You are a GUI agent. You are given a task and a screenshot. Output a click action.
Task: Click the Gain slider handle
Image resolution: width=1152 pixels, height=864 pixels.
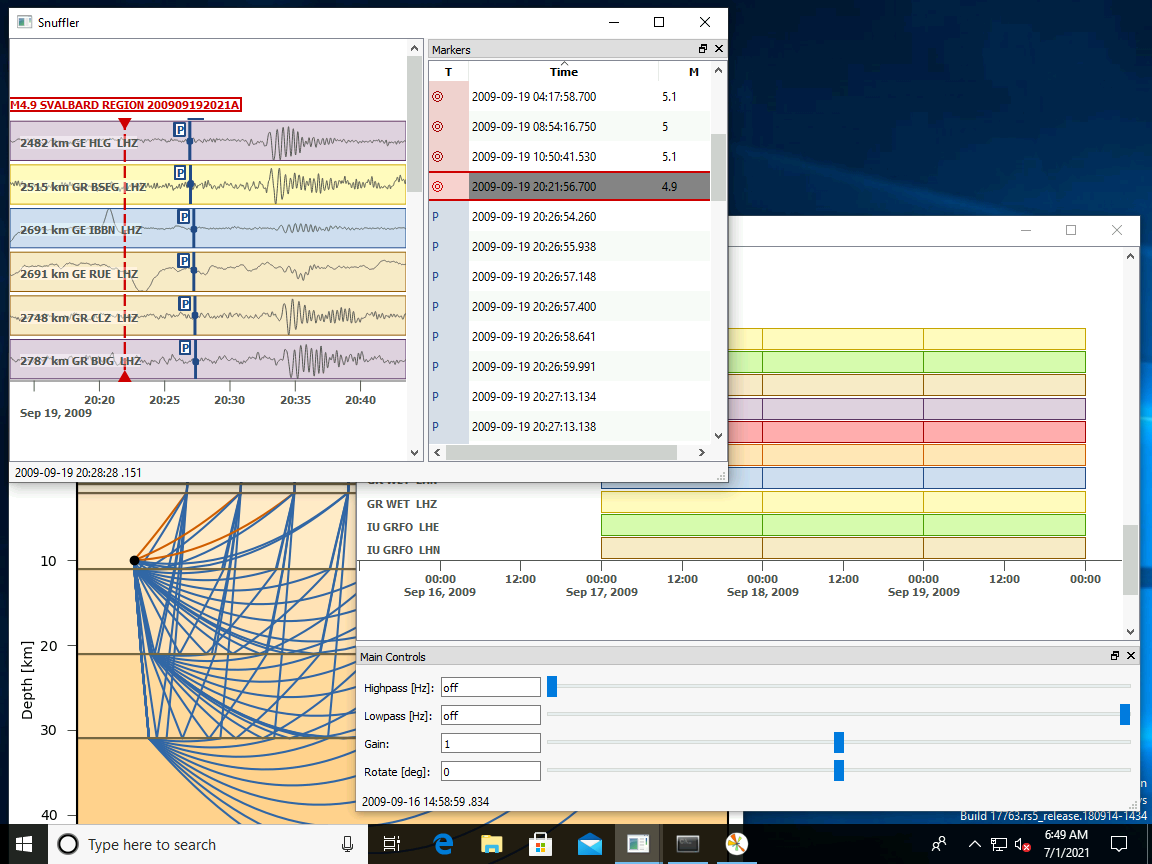pyautogui.click(x=839, y=742)
